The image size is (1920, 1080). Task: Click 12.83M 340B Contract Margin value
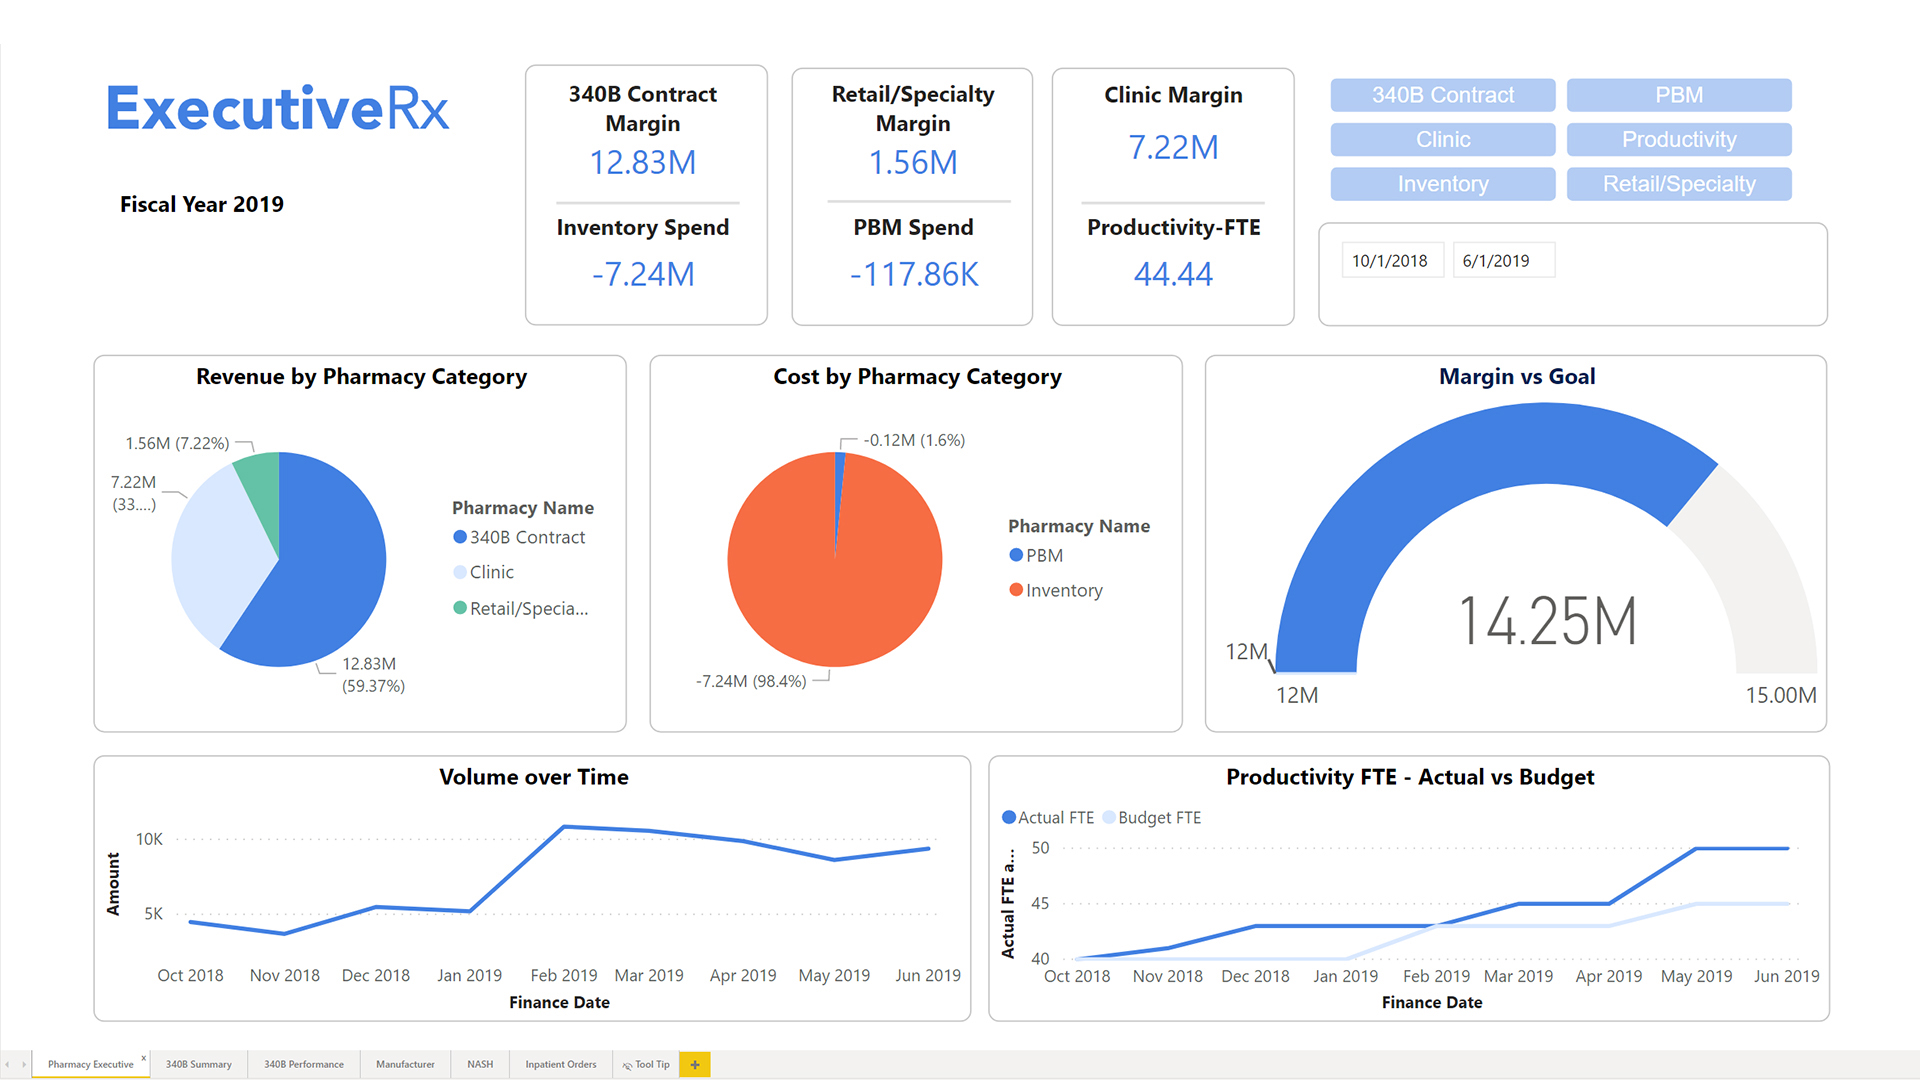point(643,162)
